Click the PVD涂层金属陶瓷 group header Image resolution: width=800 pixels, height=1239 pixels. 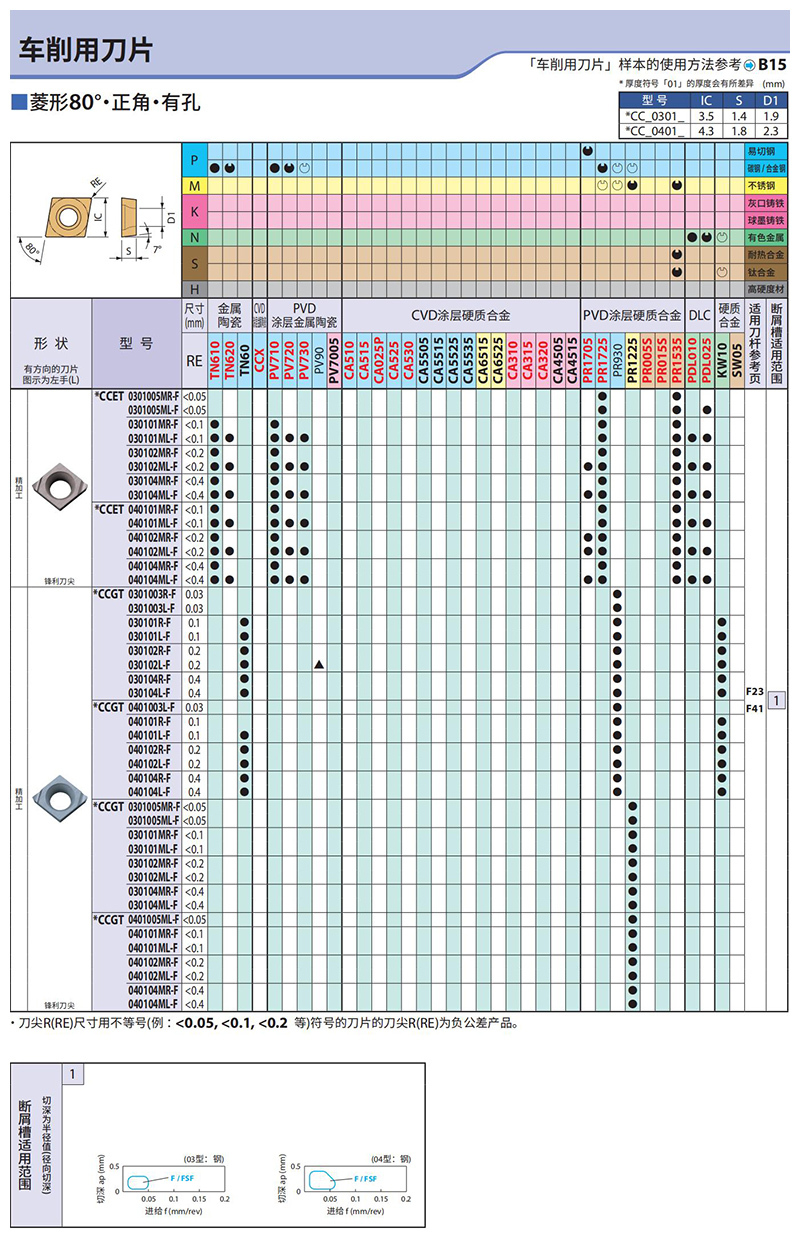point(304,314)
